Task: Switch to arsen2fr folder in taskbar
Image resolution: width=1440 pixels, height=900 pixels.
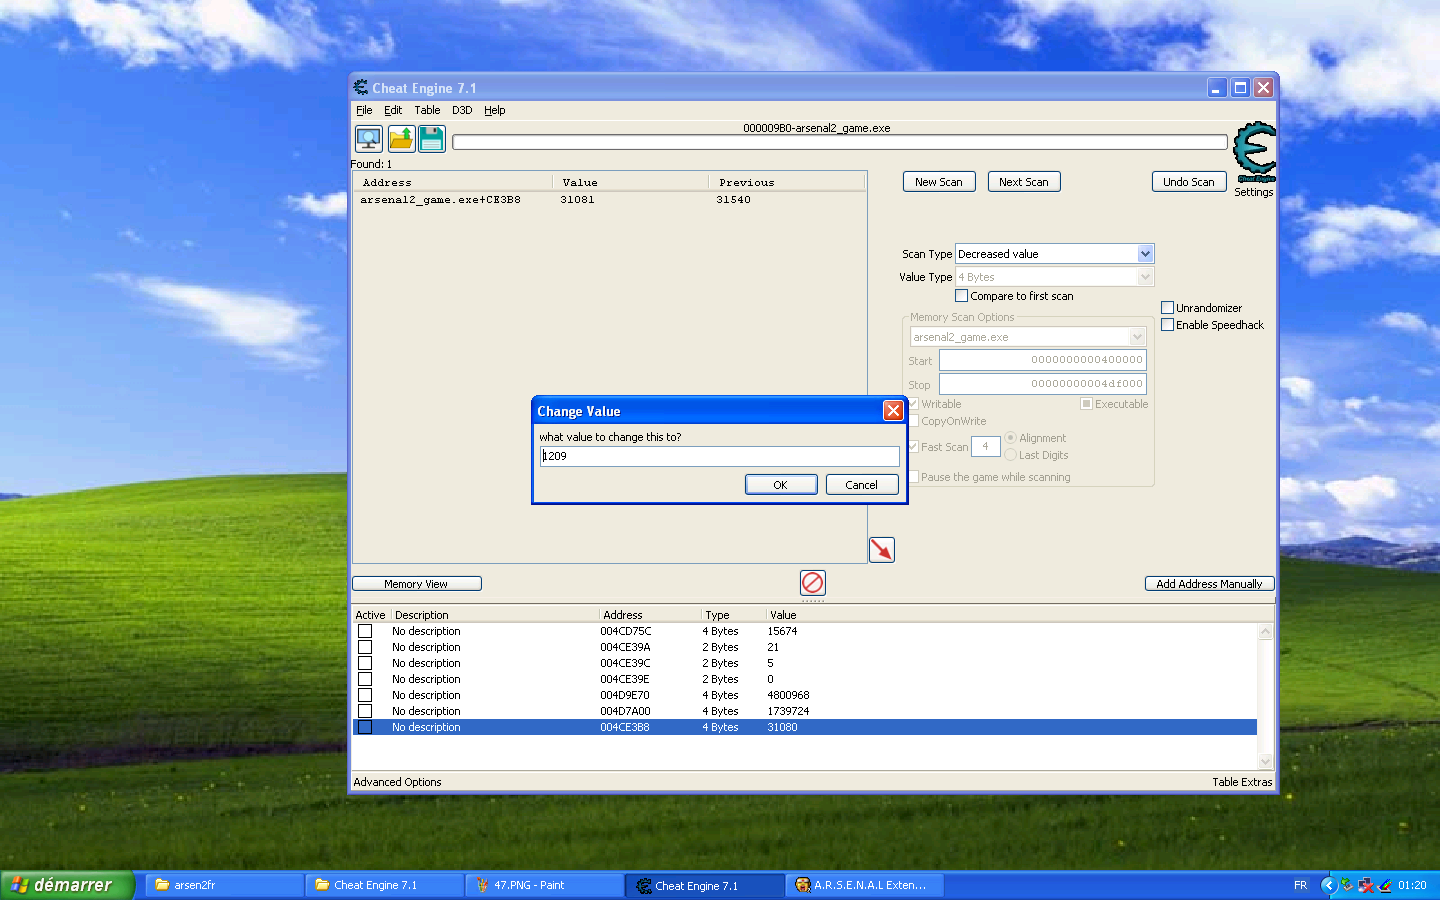Action: pos(225,885)
